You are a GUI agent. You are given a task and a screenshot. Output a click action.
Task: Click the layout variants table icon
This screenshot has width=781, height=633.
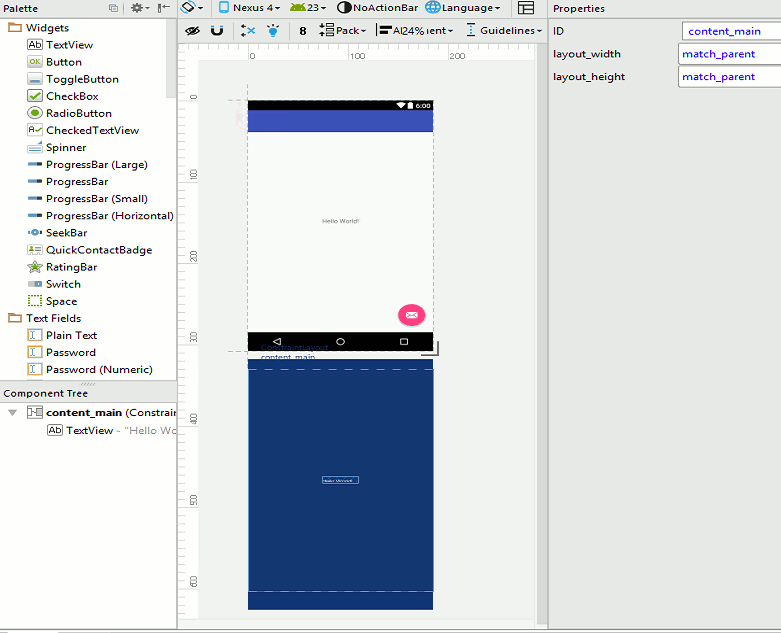[x=526, y=8]
